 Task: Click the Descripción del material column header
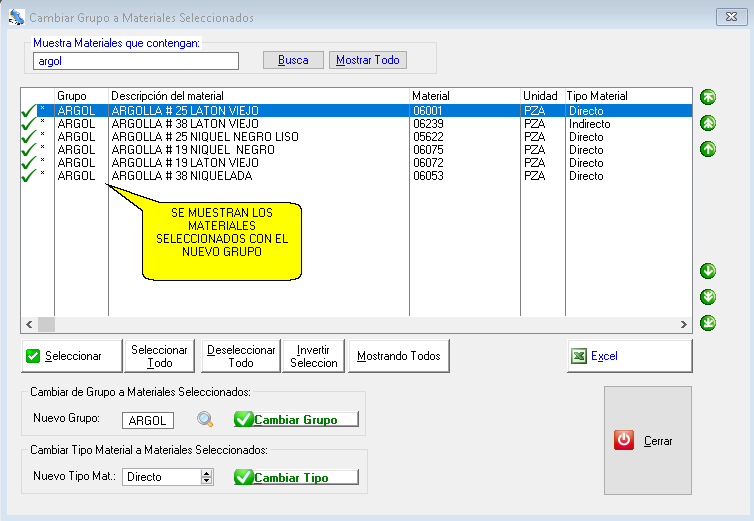[258, 96]
